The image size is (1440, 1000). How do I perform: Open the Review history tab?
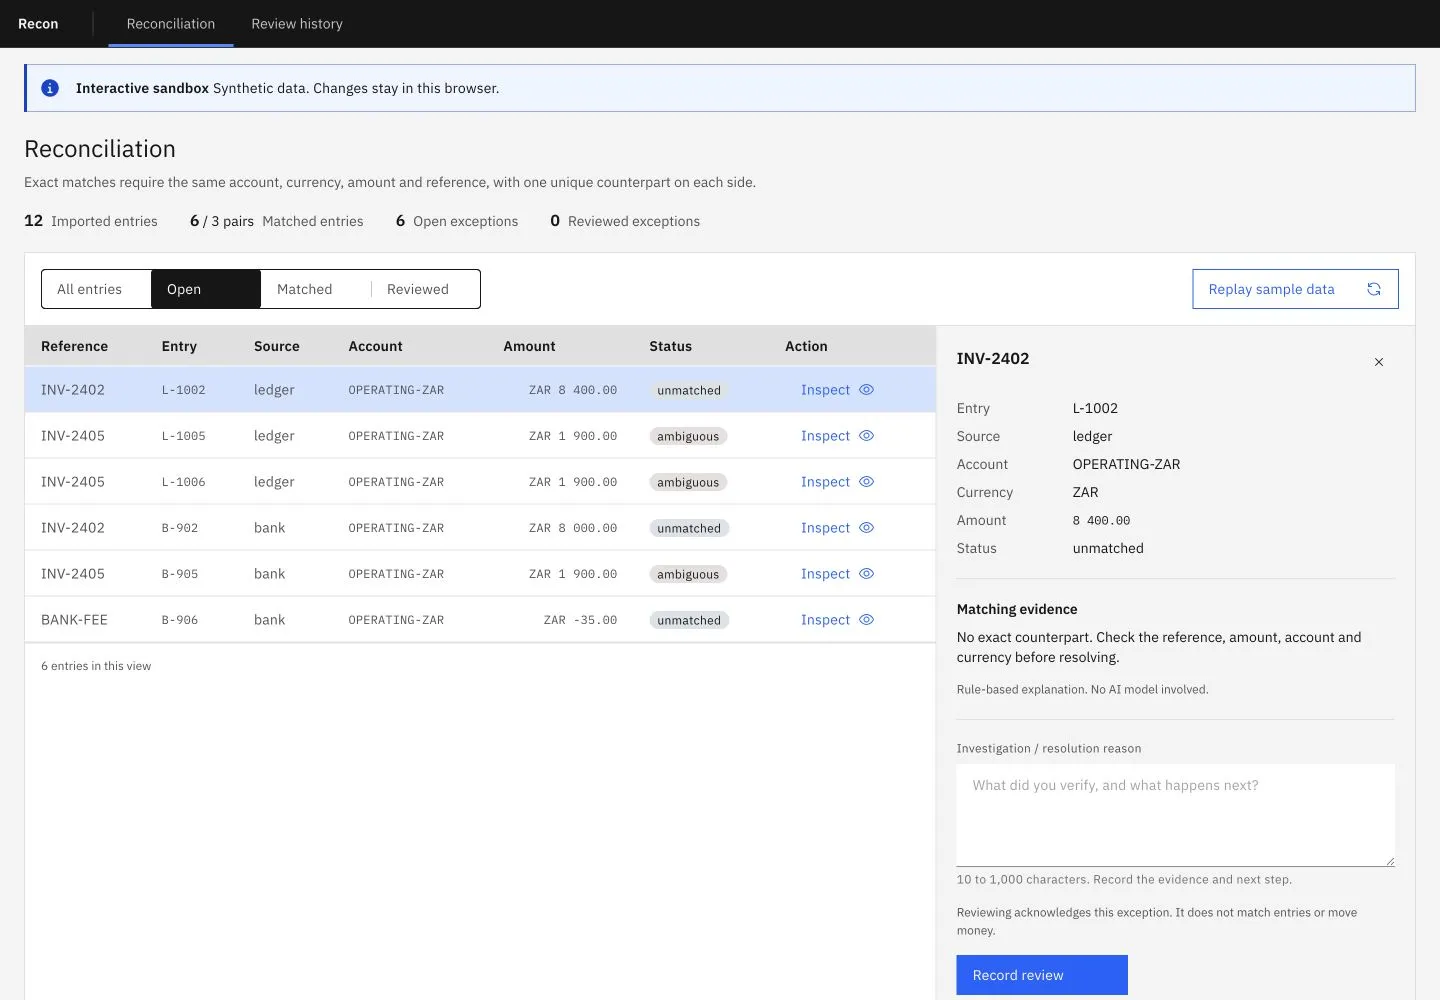click(297, 24)
